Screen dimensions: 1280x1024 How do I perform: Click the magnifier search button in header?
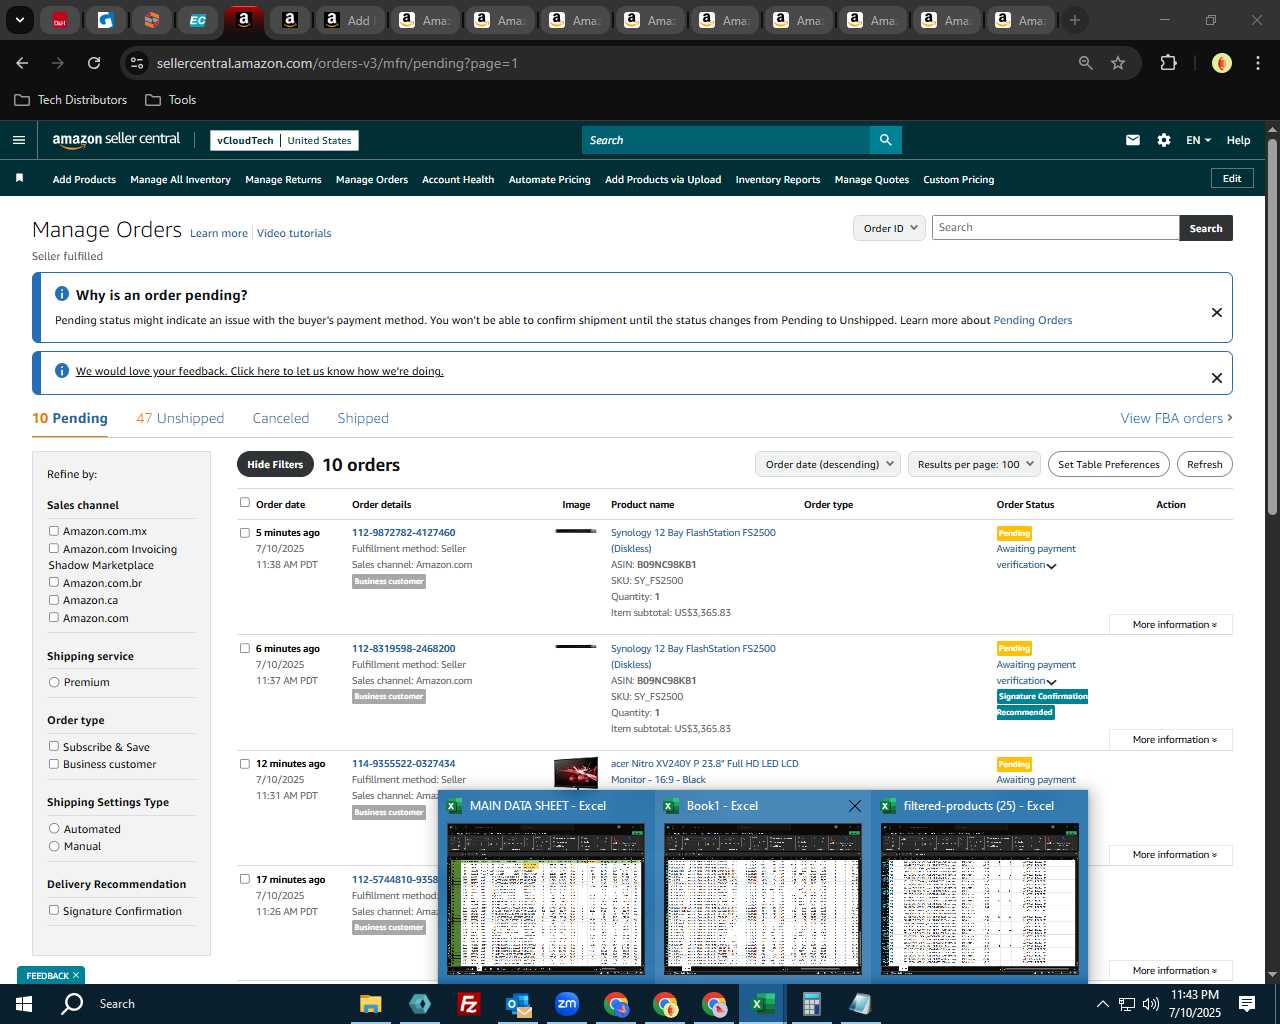pos(885,140)
